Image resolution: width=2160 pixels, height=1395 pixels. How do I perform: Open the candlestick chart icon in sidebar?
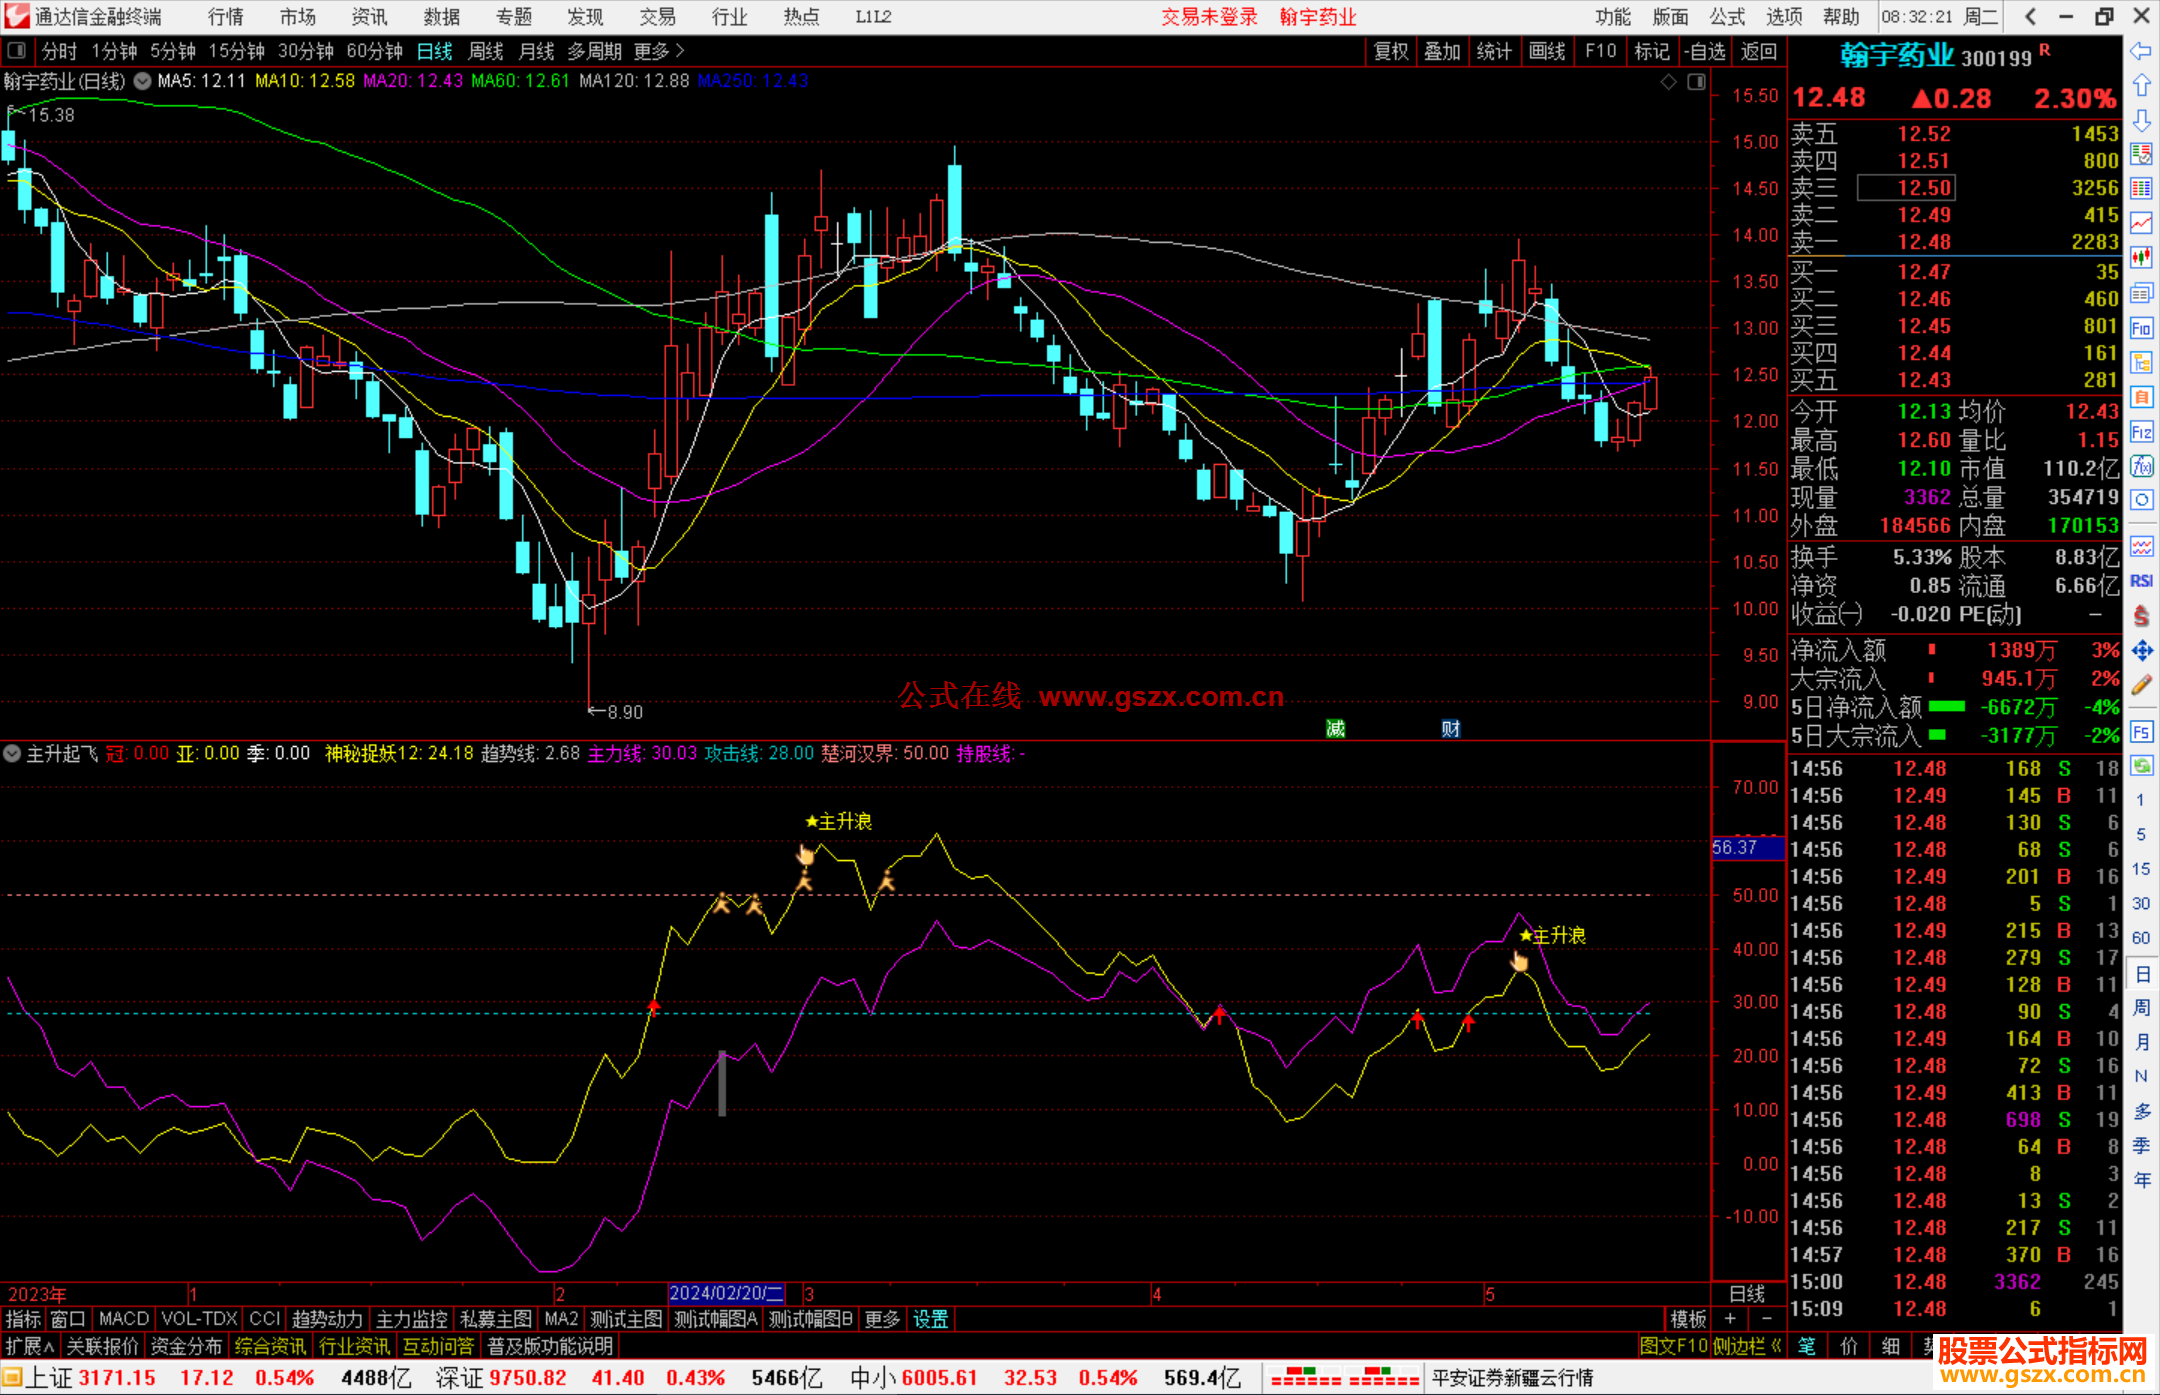click(x=2141, y=257)
